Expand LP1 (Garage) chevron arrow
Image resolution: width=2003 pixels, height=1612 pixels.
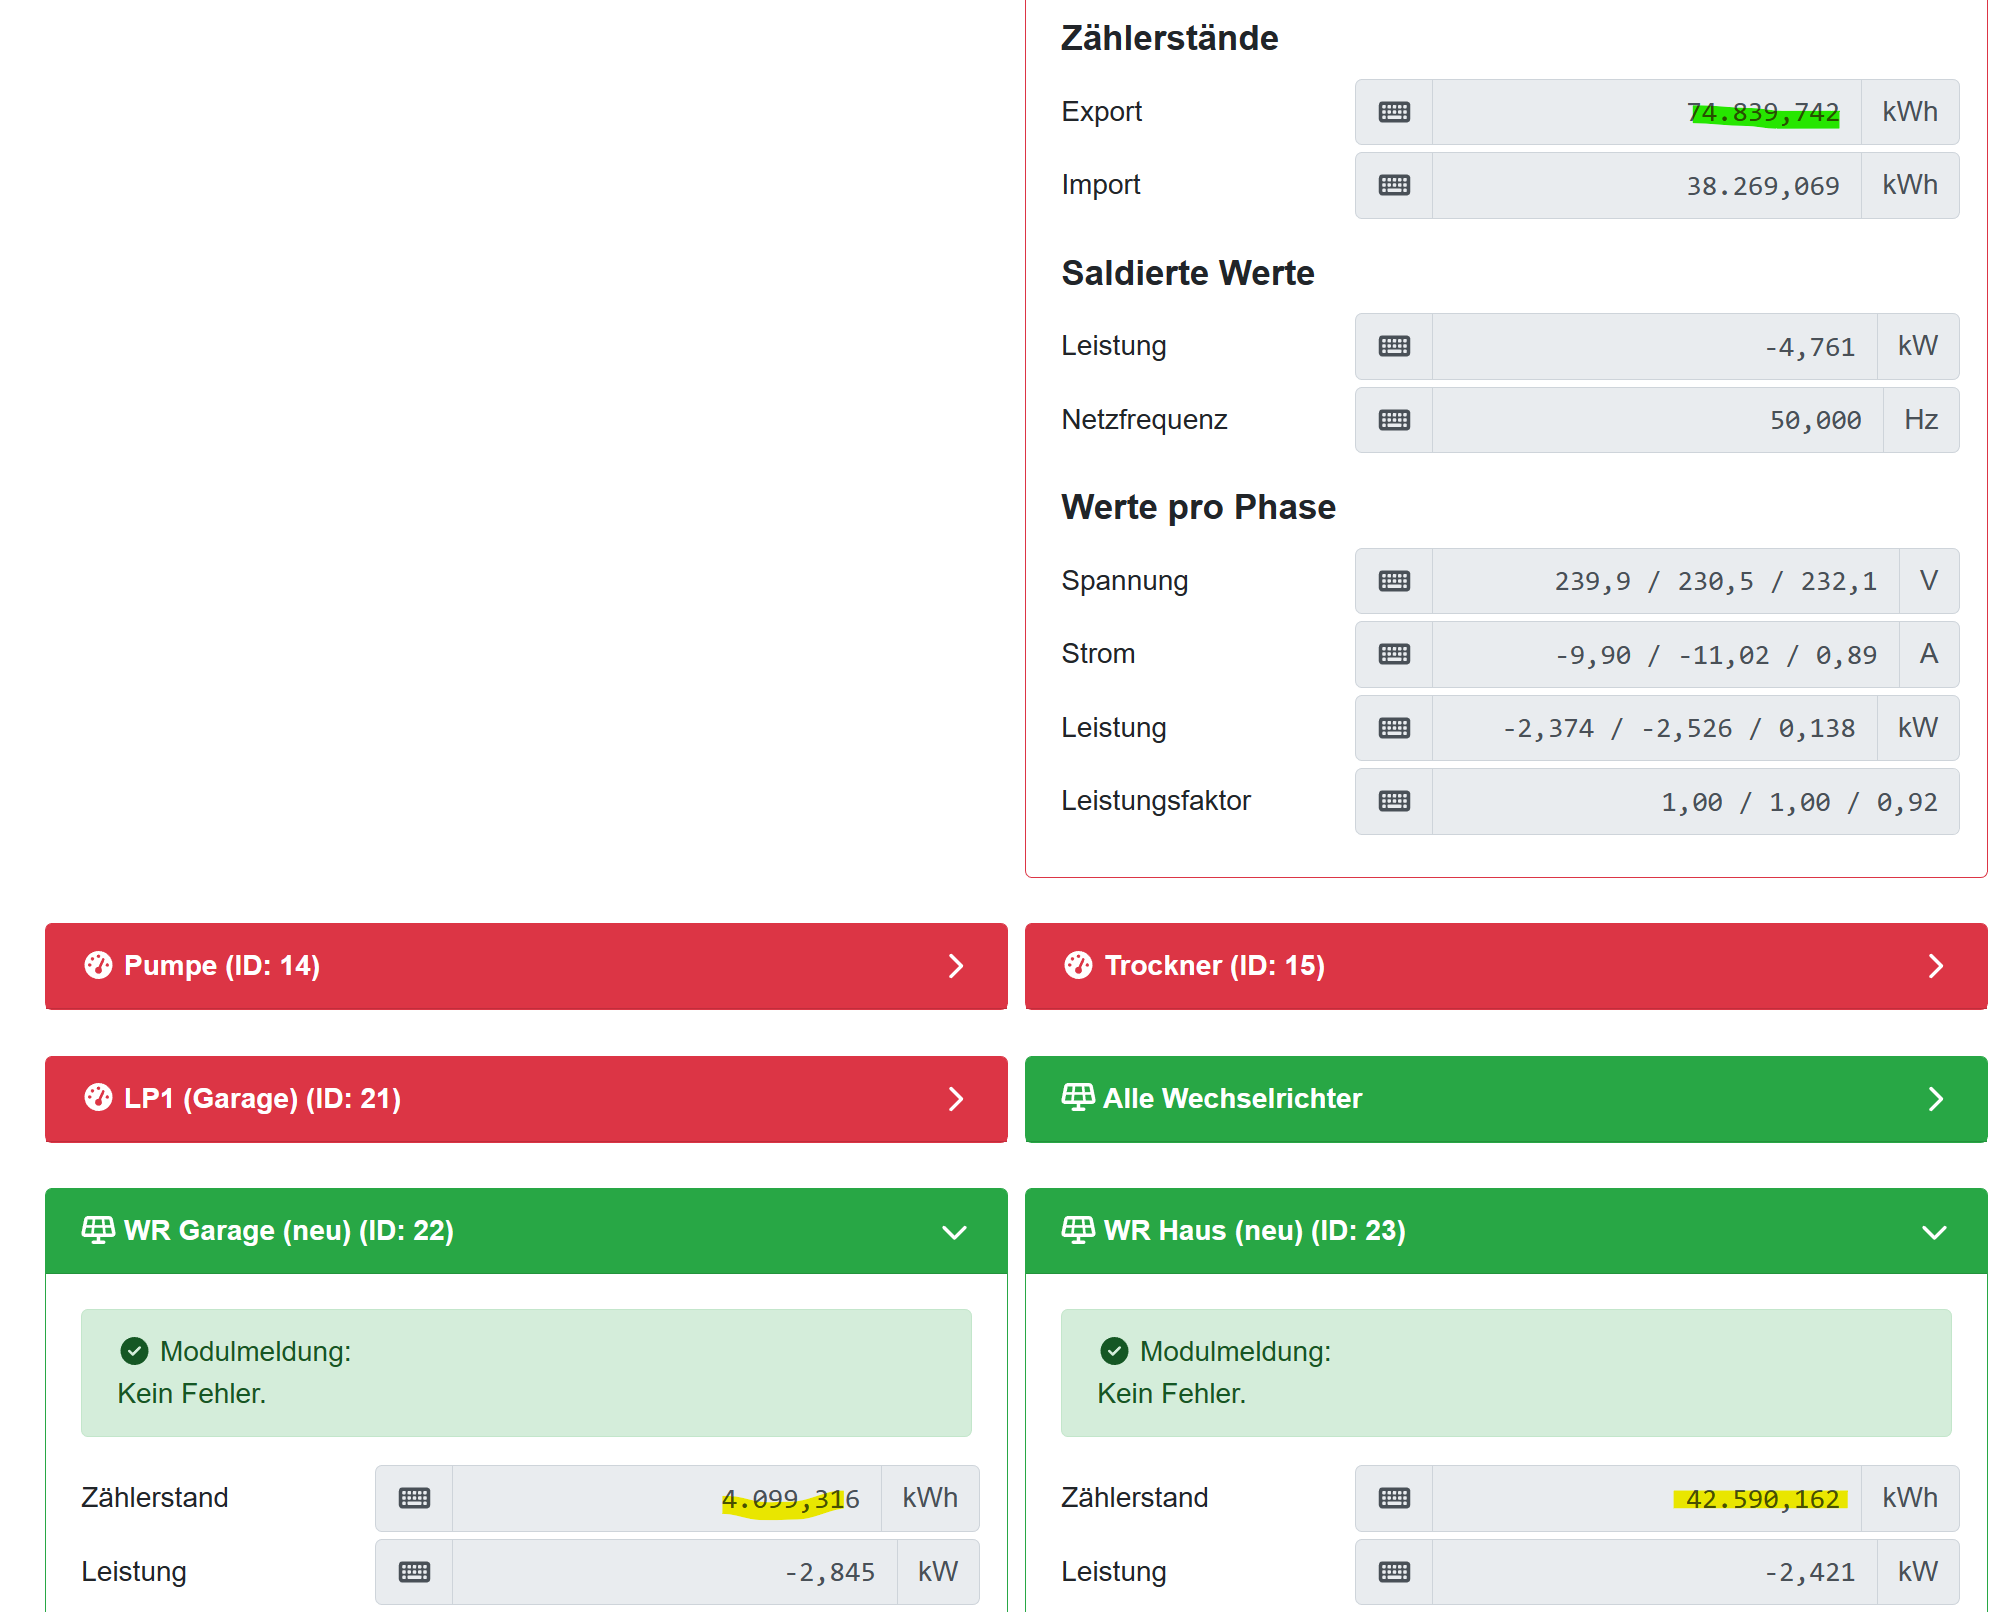coord(955,1099)
